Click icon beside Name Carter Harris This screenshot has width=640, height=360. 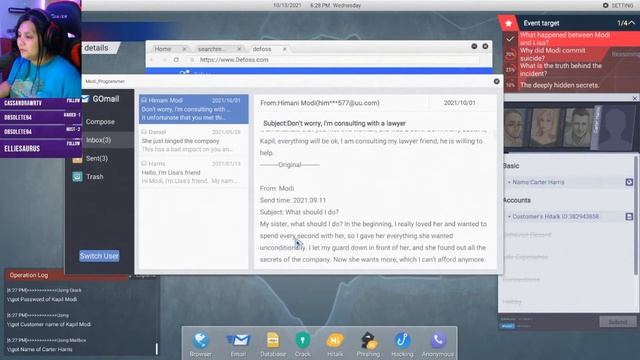pos(629,182)
